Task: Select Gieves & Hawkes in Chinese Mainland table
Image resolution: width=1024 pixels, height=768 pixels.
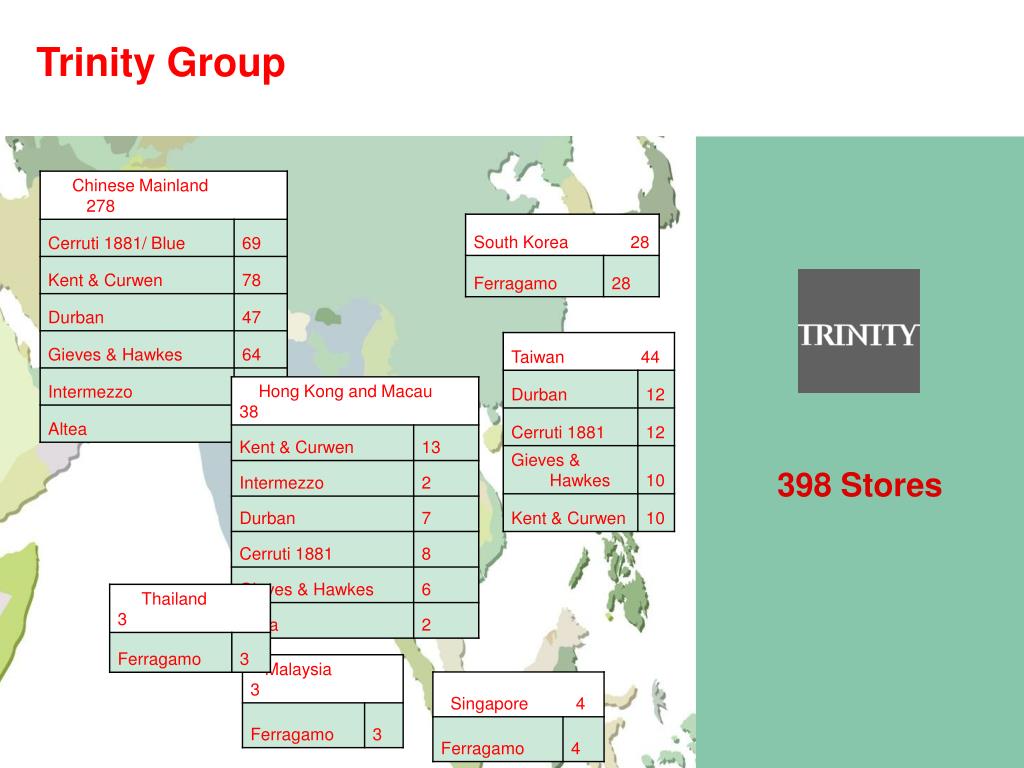Action: point(137,349)
